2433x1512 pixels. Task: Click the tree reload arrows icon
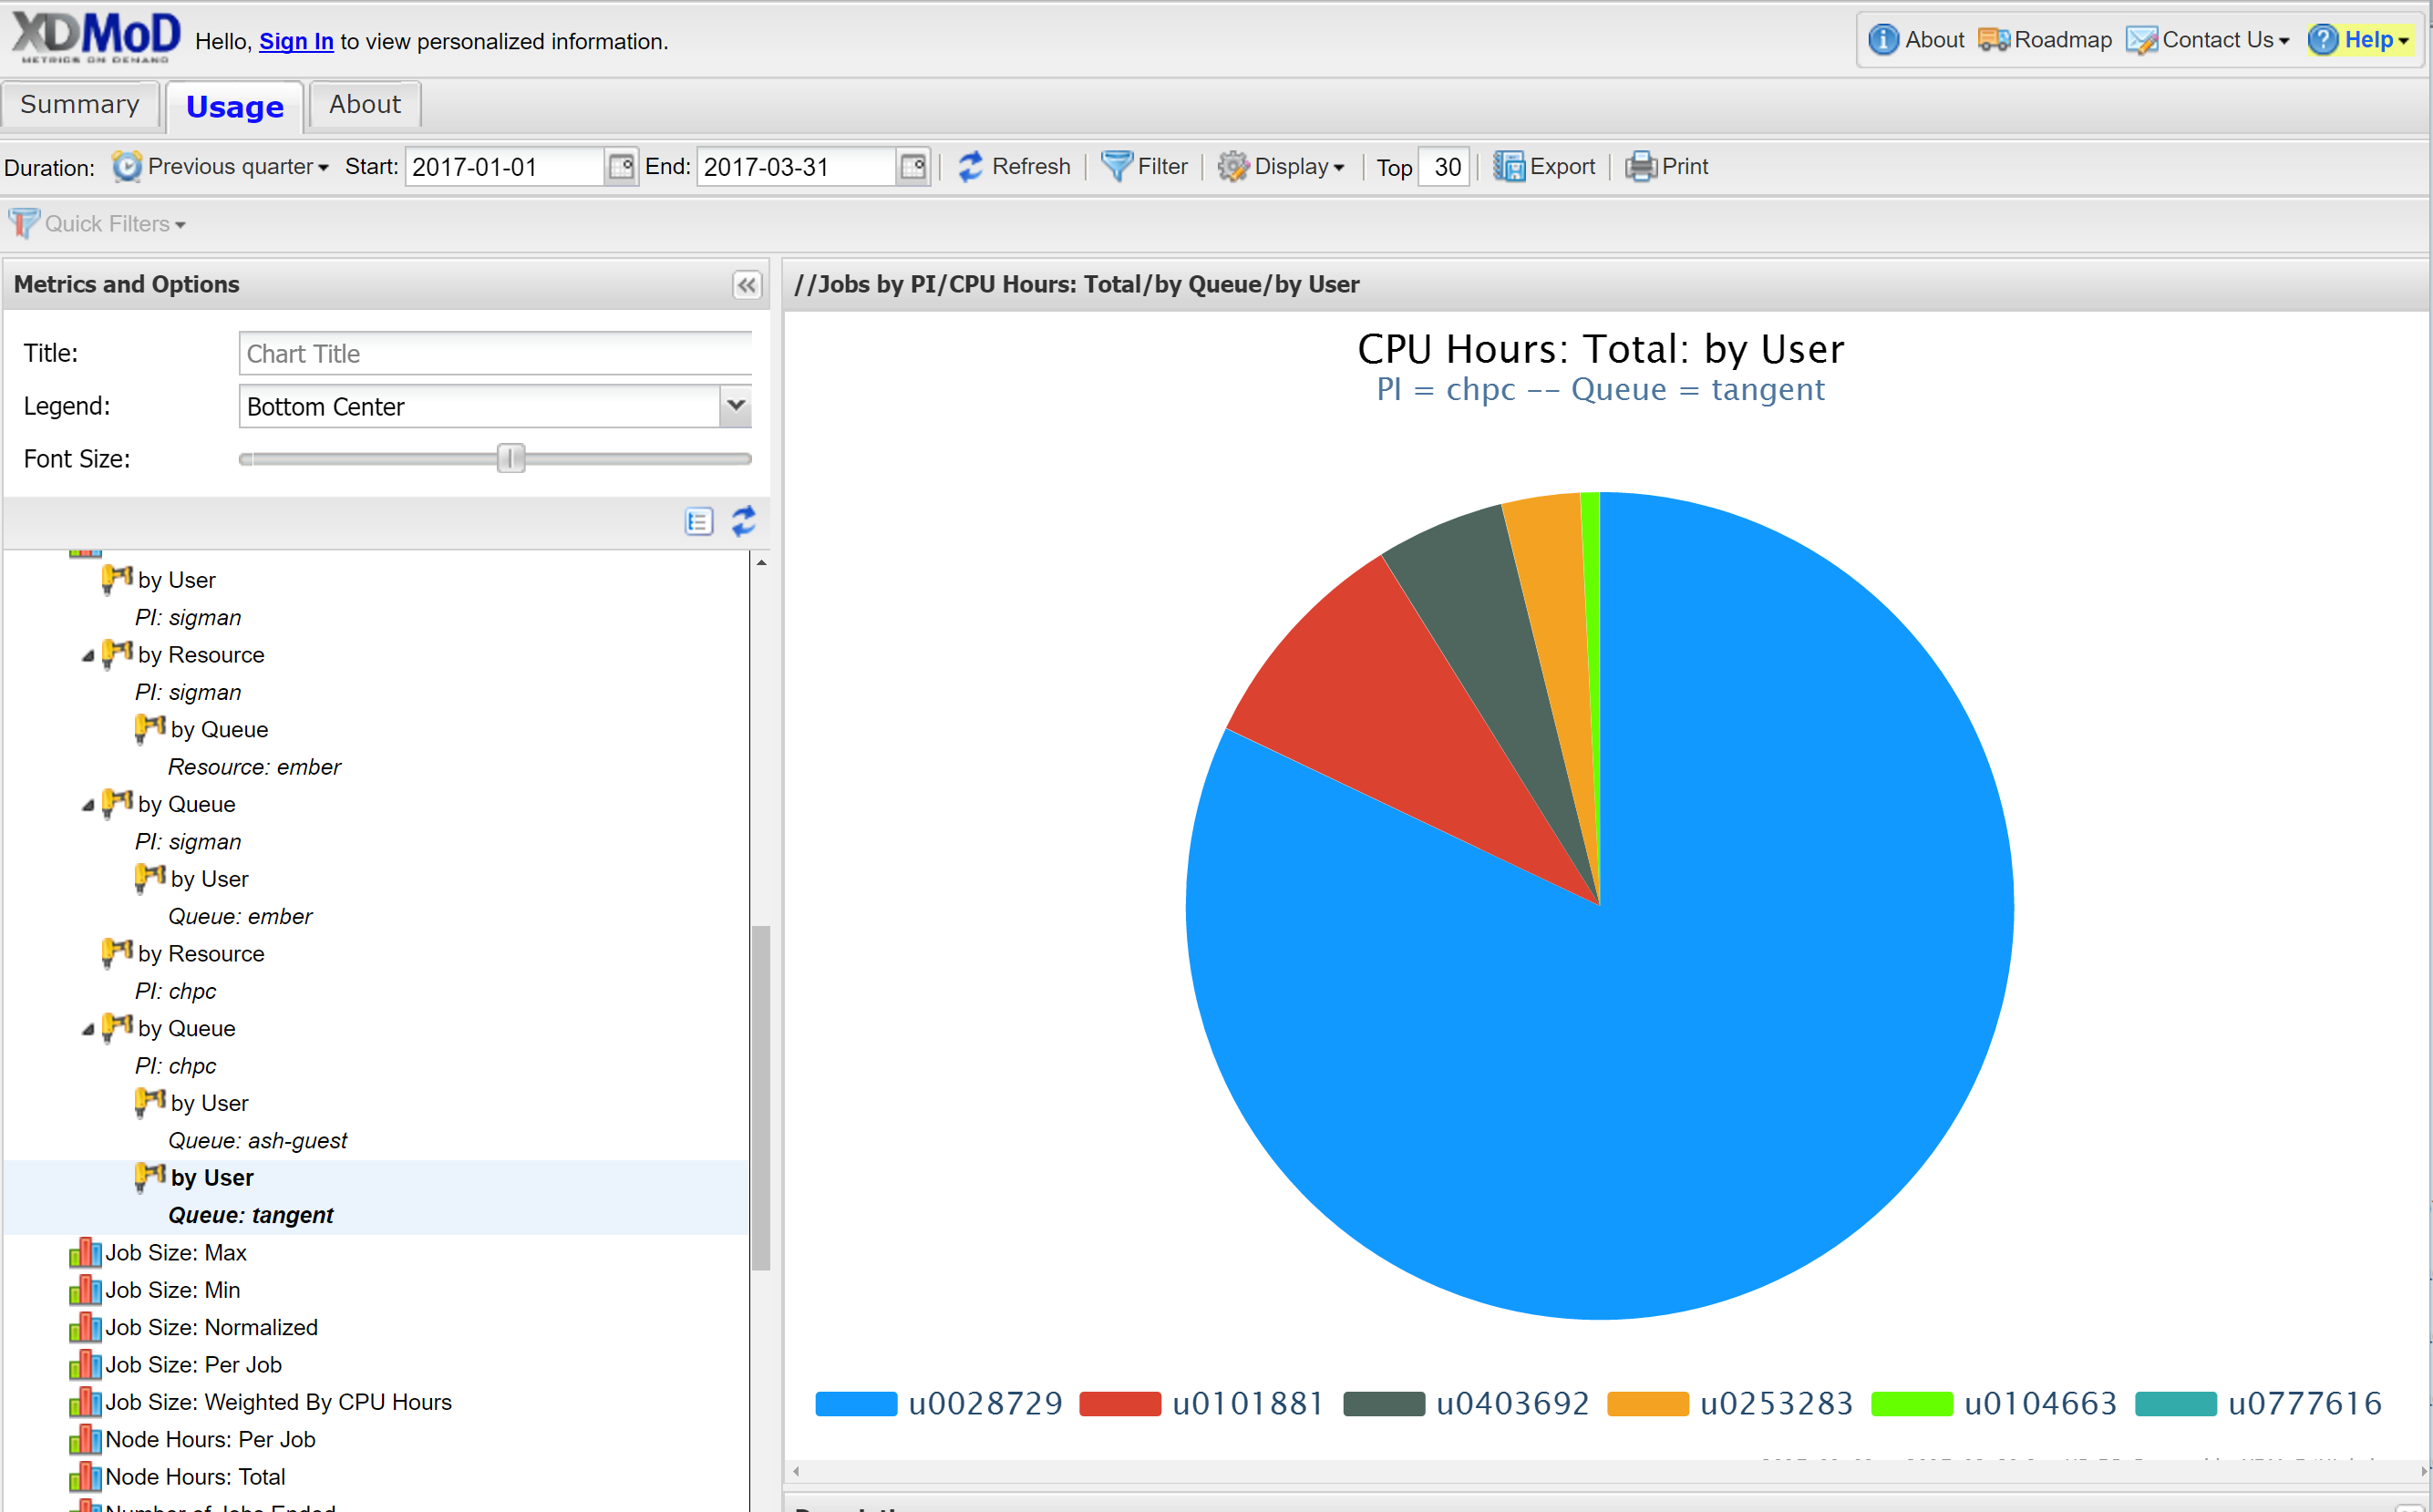744,521
